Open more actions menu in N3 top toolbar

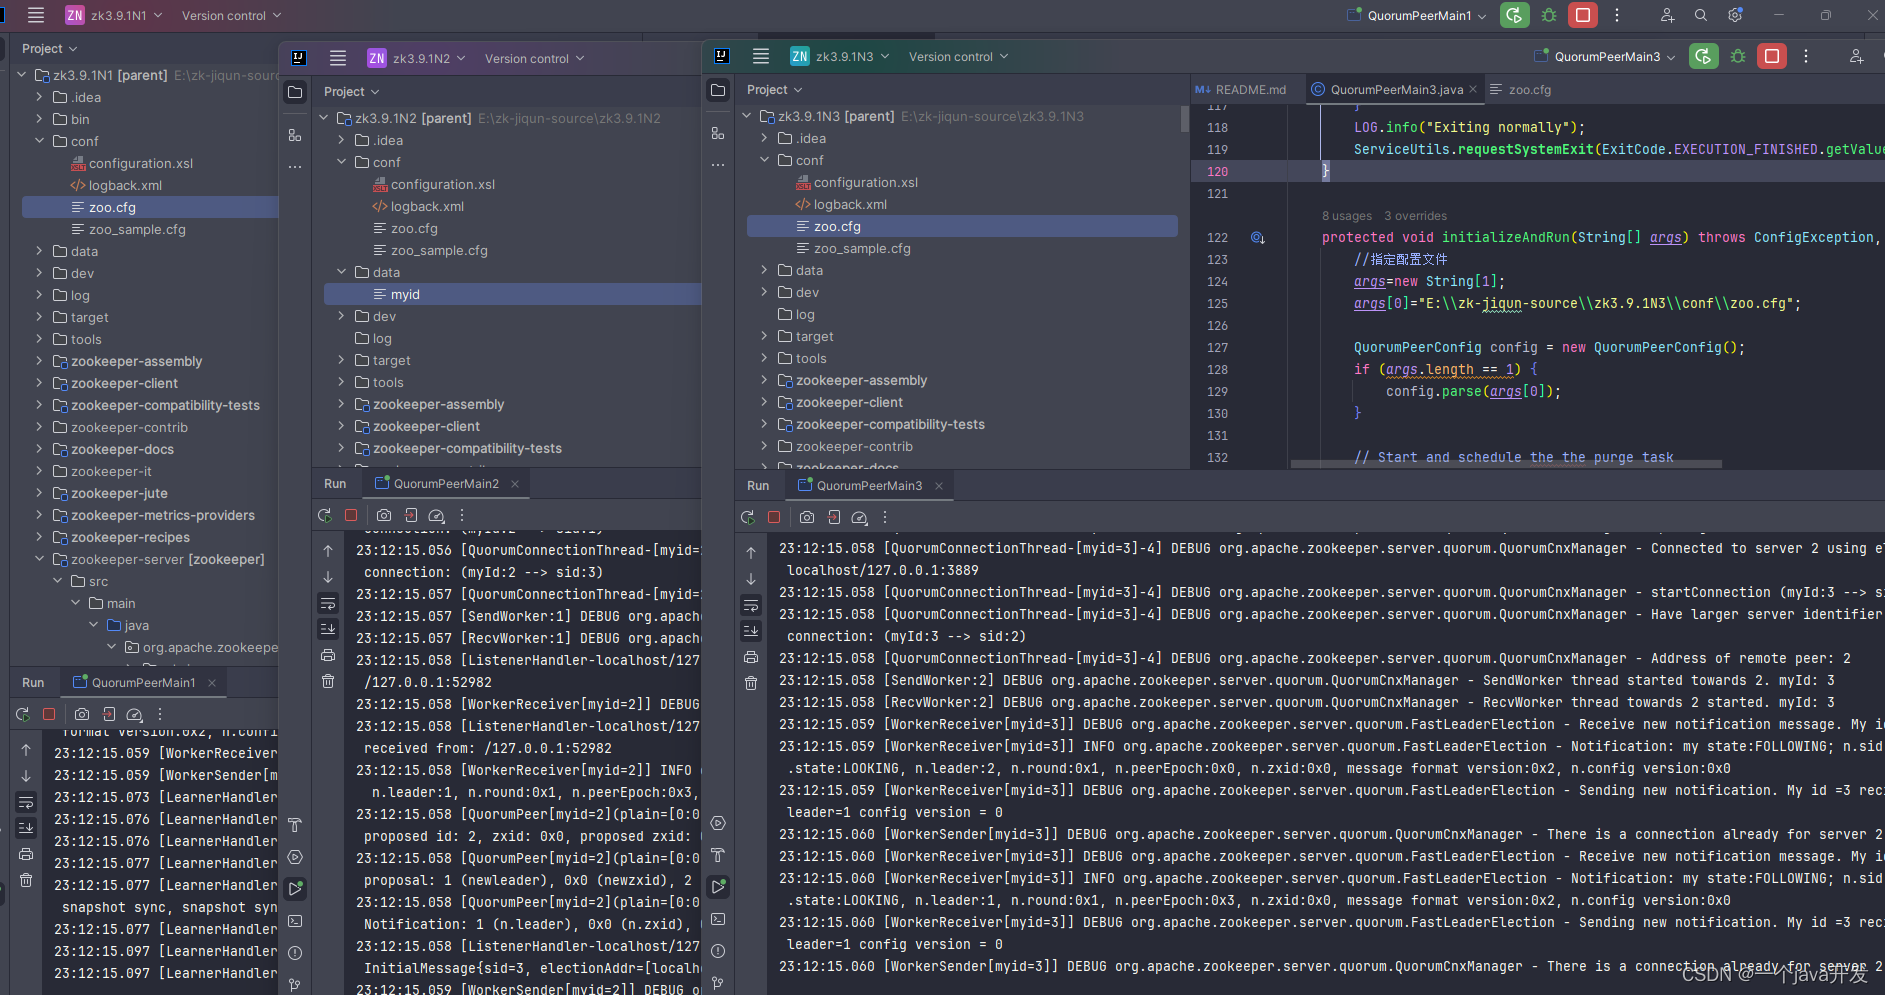pyautogui.click(x=1806, y=56)
